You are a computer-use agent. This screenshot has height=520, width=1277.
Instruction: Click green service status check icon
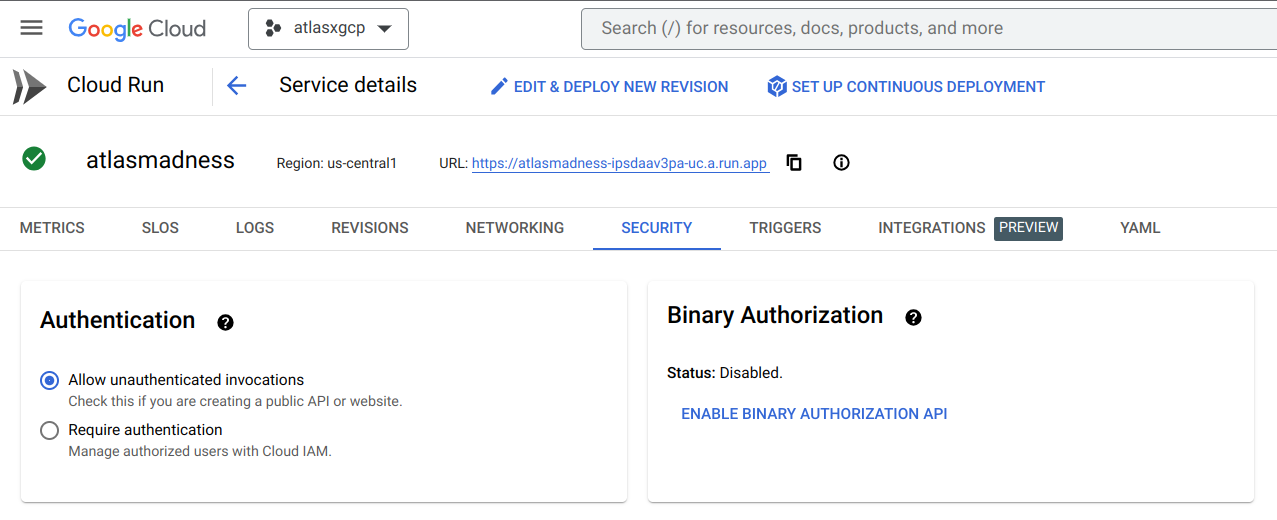[x=34, y=159]
